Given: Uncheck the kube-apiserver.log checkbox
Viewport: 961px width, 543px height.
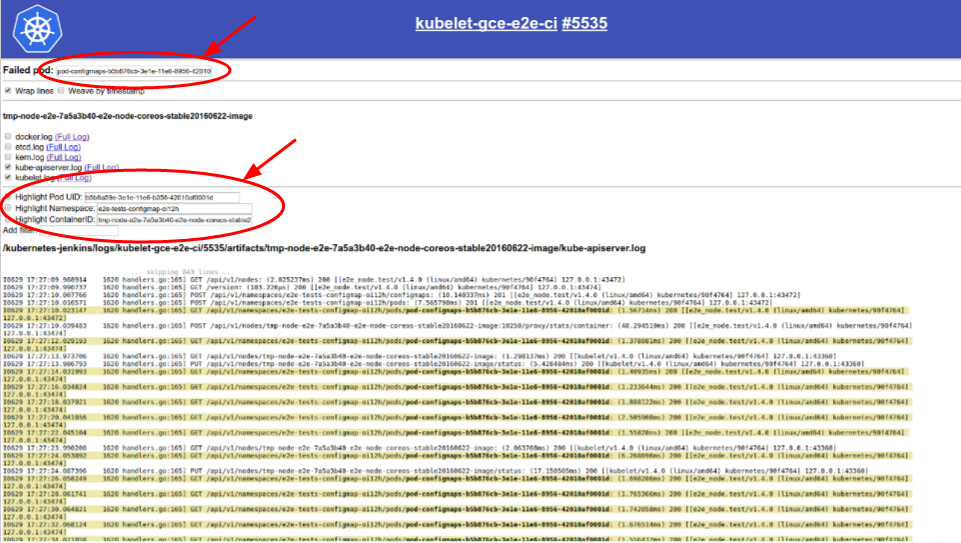Looking at the screenshot, I should pyautogui.click(x=8, y=167).
